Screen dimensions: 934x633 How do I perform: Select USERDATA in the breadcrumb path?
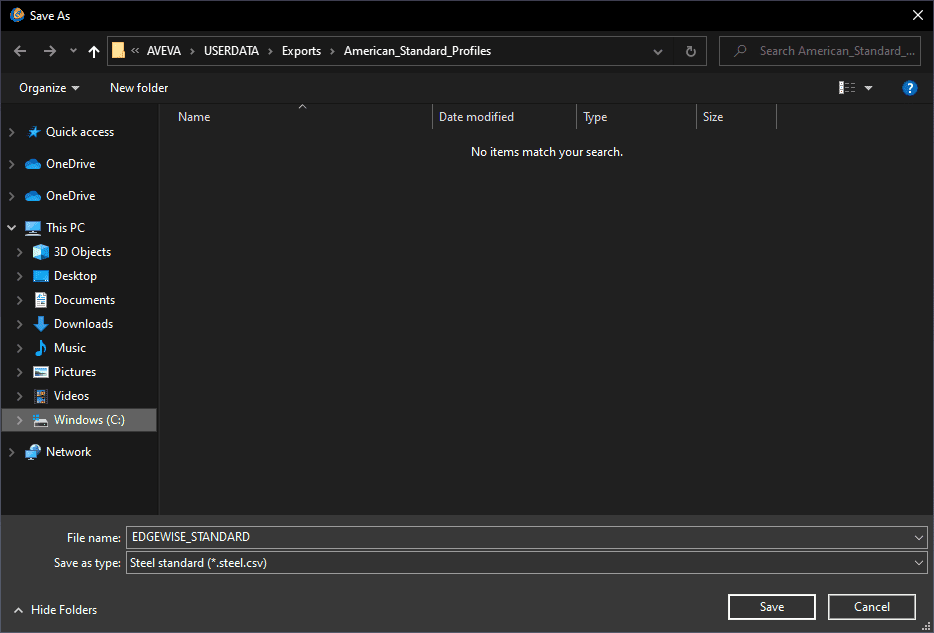click(x=231, y=51)
